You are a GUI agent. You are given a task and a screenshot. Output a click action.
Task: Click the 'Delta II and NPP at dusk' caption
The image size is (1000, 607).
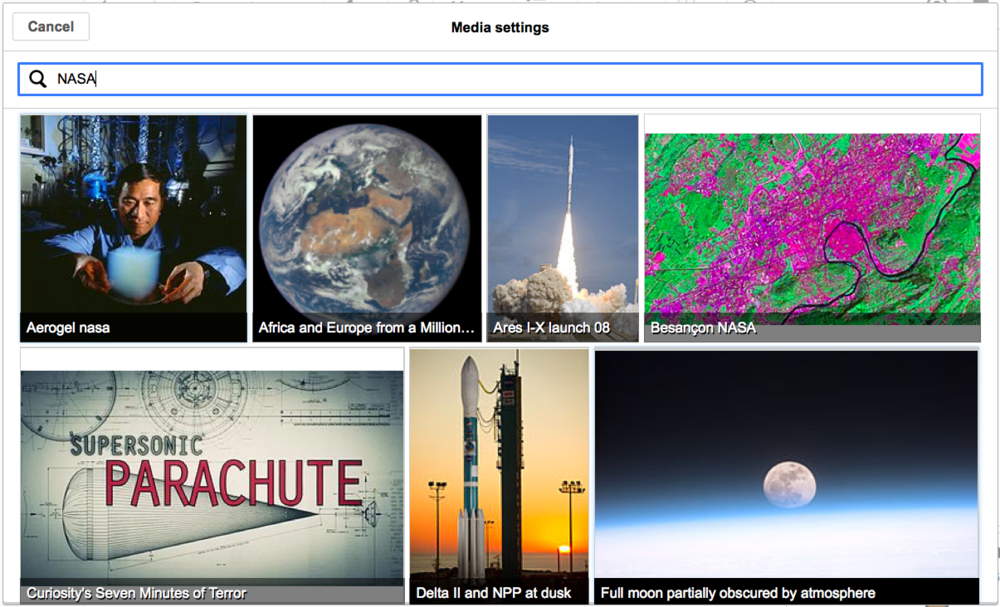[x=493, y=593]
